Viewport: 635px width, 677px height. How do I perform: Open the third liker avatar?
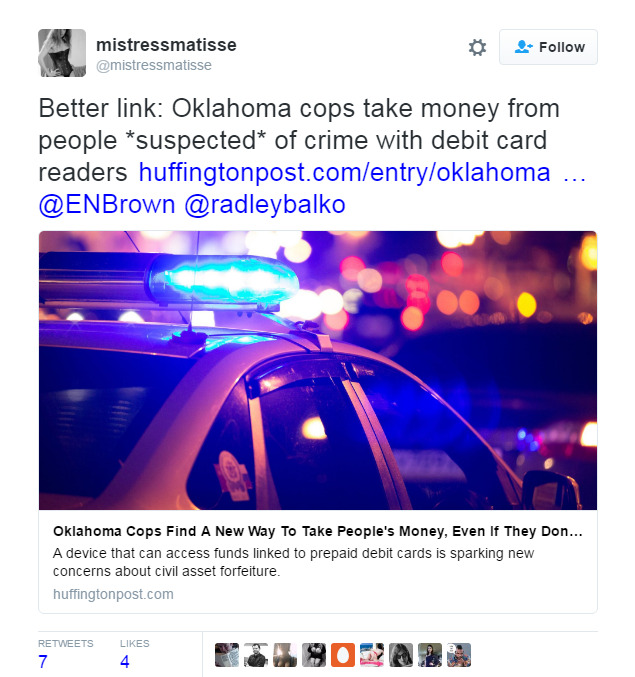[285, 655]
